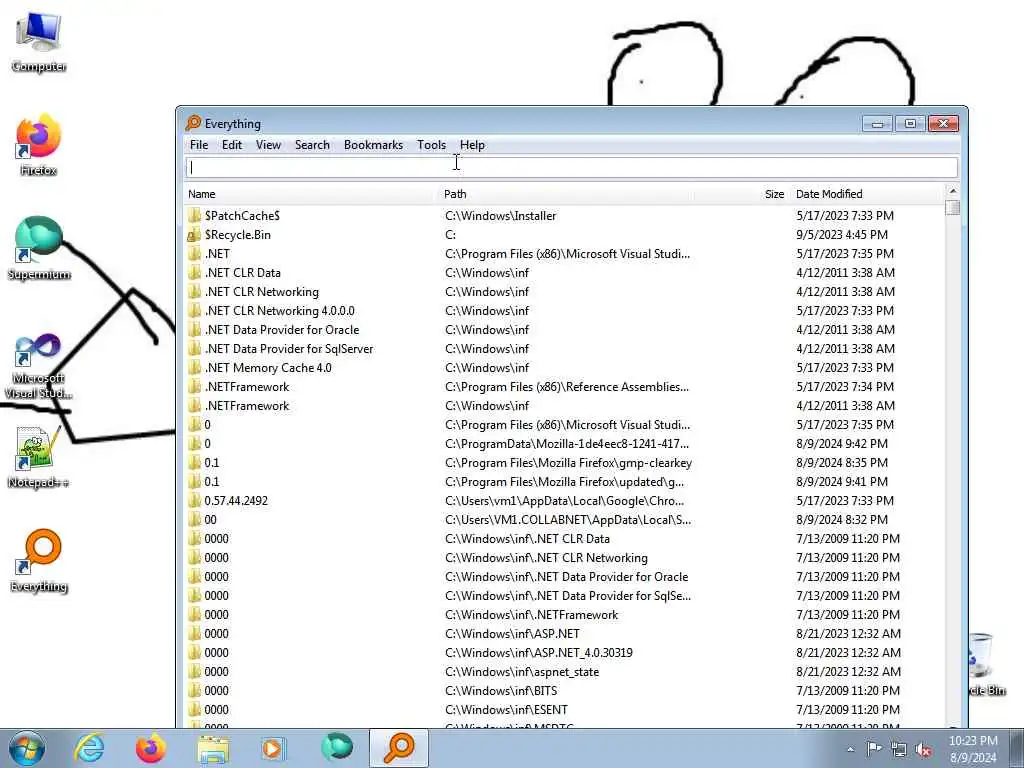Open the Firefox desktop shortcut

pos(39,145)
